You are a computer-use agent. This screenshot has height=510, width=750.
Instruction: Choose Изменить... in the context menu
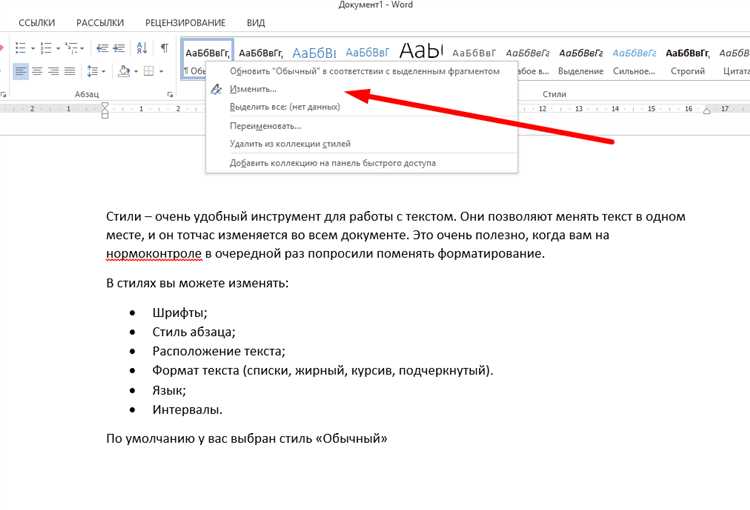click(x=362, y=89)
